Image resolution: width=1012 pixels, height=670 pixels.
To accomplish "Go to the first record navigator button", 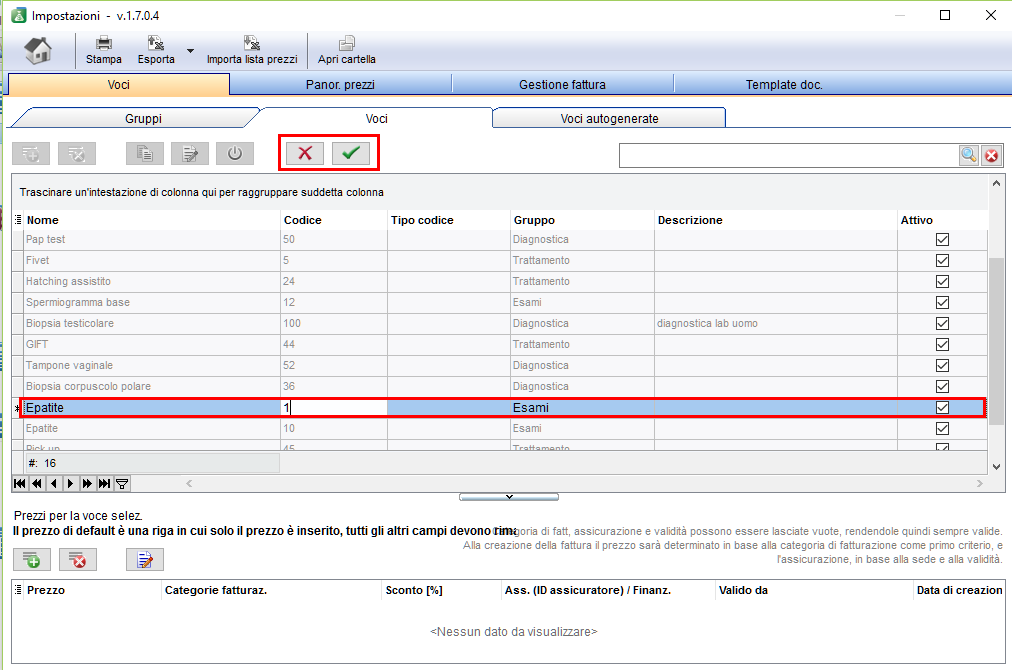I will pos(20,483).
